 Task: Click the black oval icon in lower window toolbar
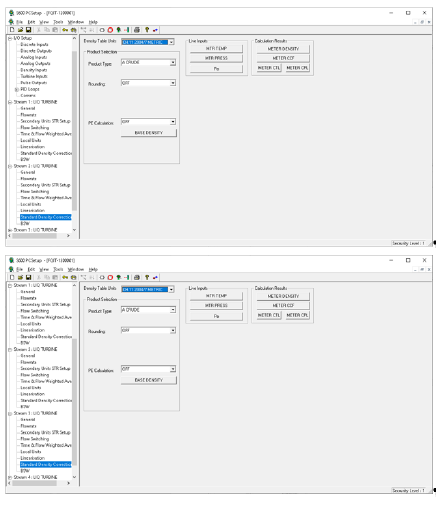click(x=102, y=277)
